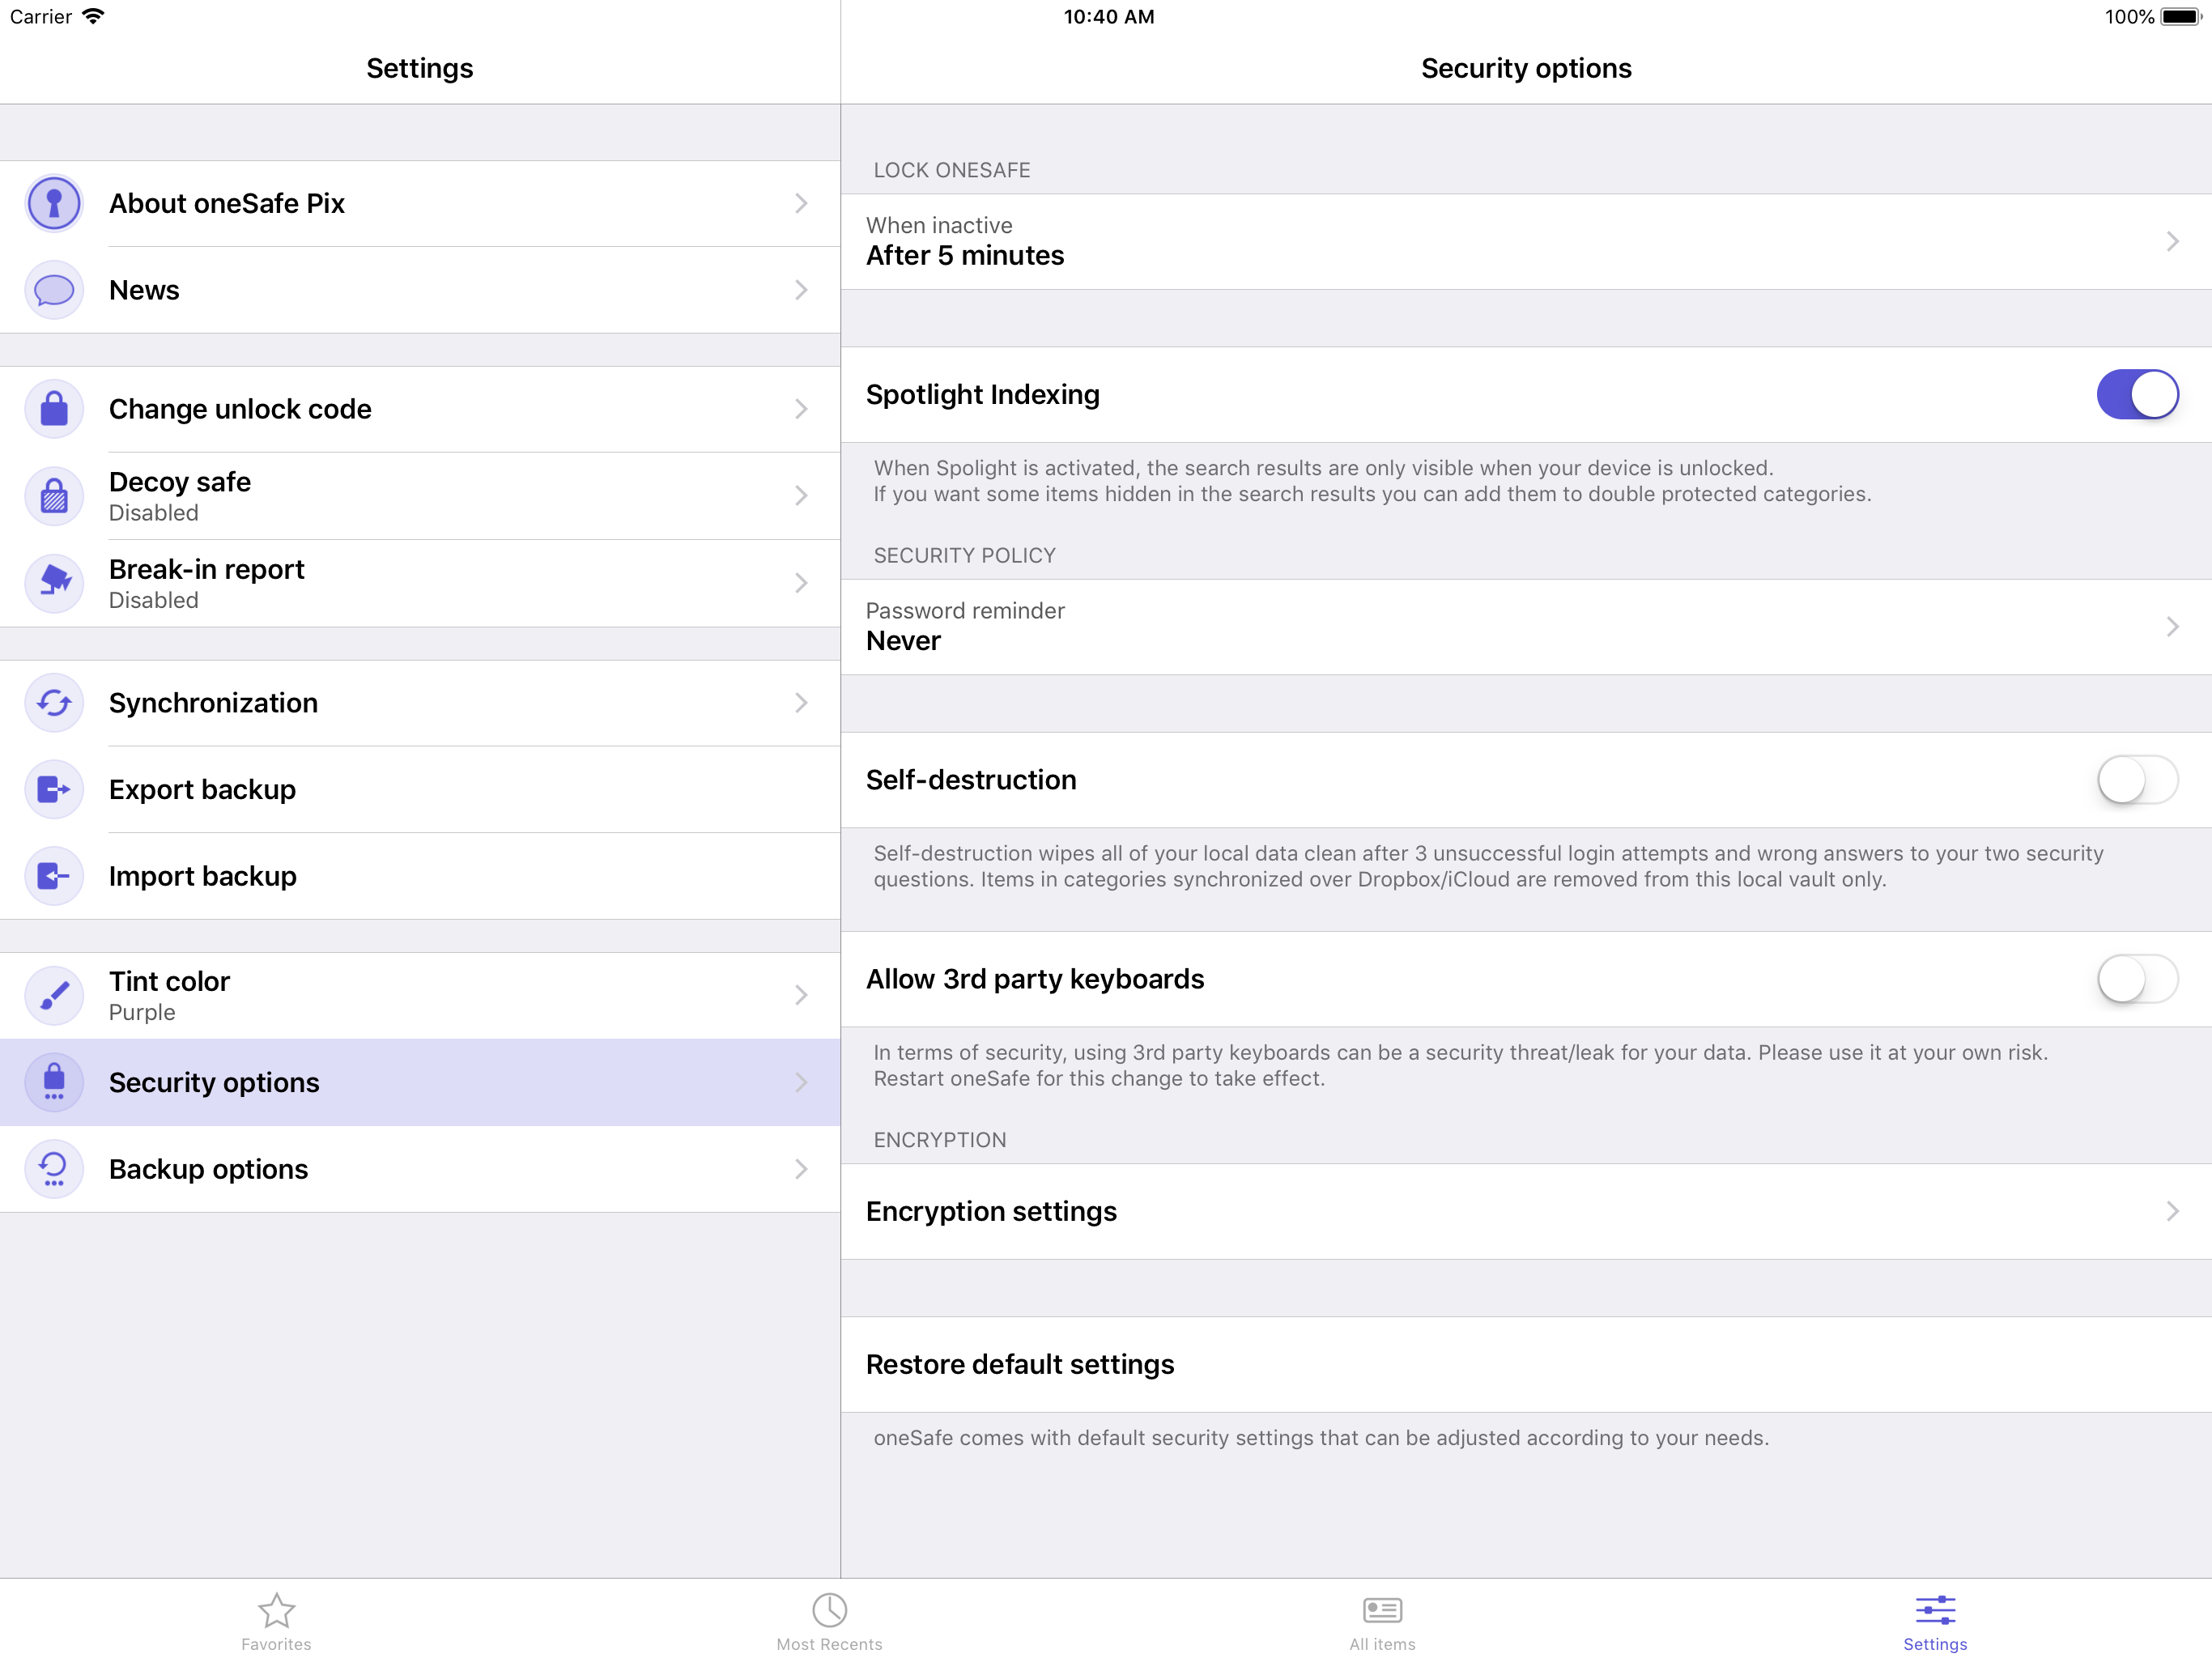Enable the Self-destruction switch
Viewport: 2212px width, 1658px height.
tap(2136, 780)
